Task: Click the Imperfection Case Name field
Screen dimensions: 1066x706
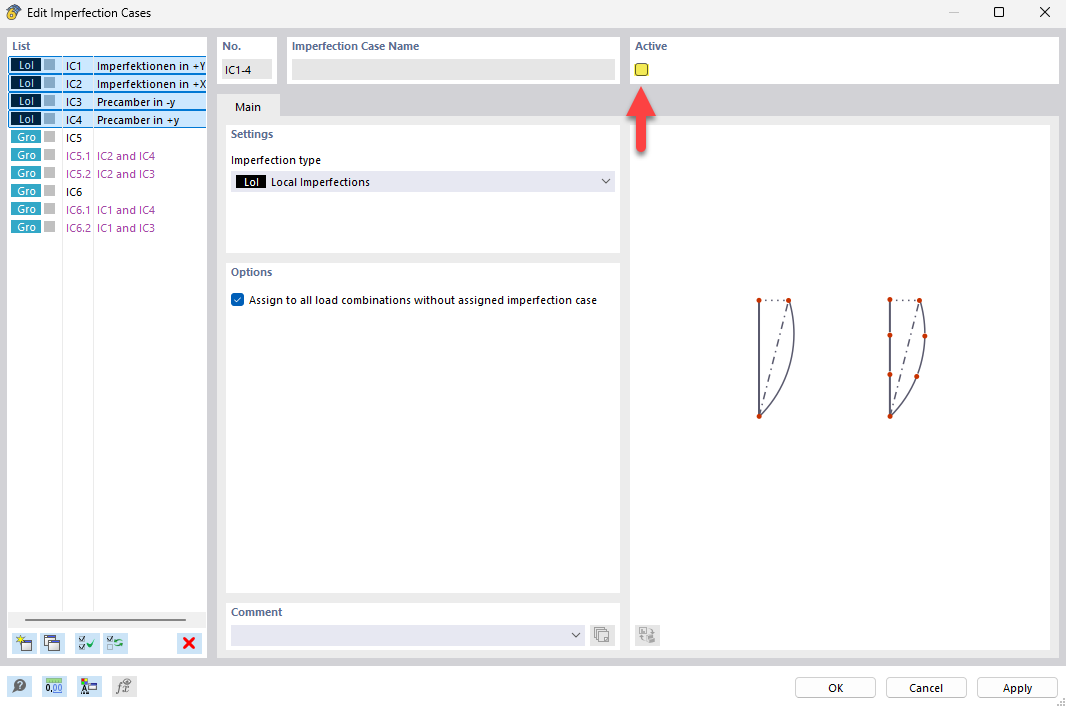Action: pos(453,69)
